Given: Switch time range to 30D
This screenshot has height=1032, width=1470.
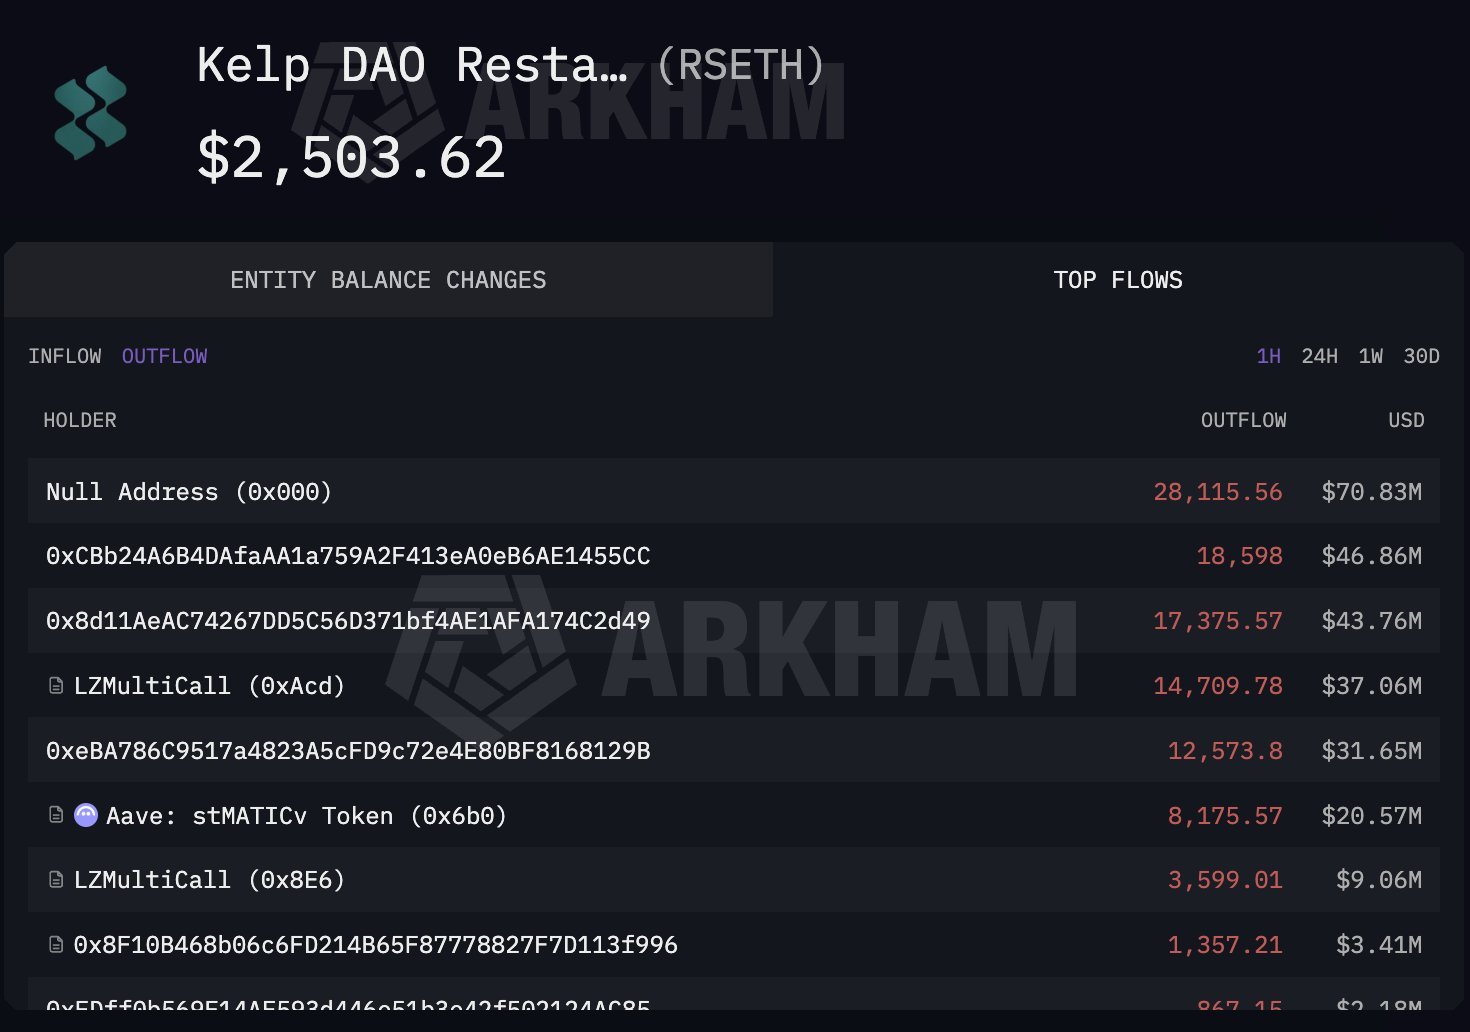Looking at the screenshot, I should (1421, 356).
